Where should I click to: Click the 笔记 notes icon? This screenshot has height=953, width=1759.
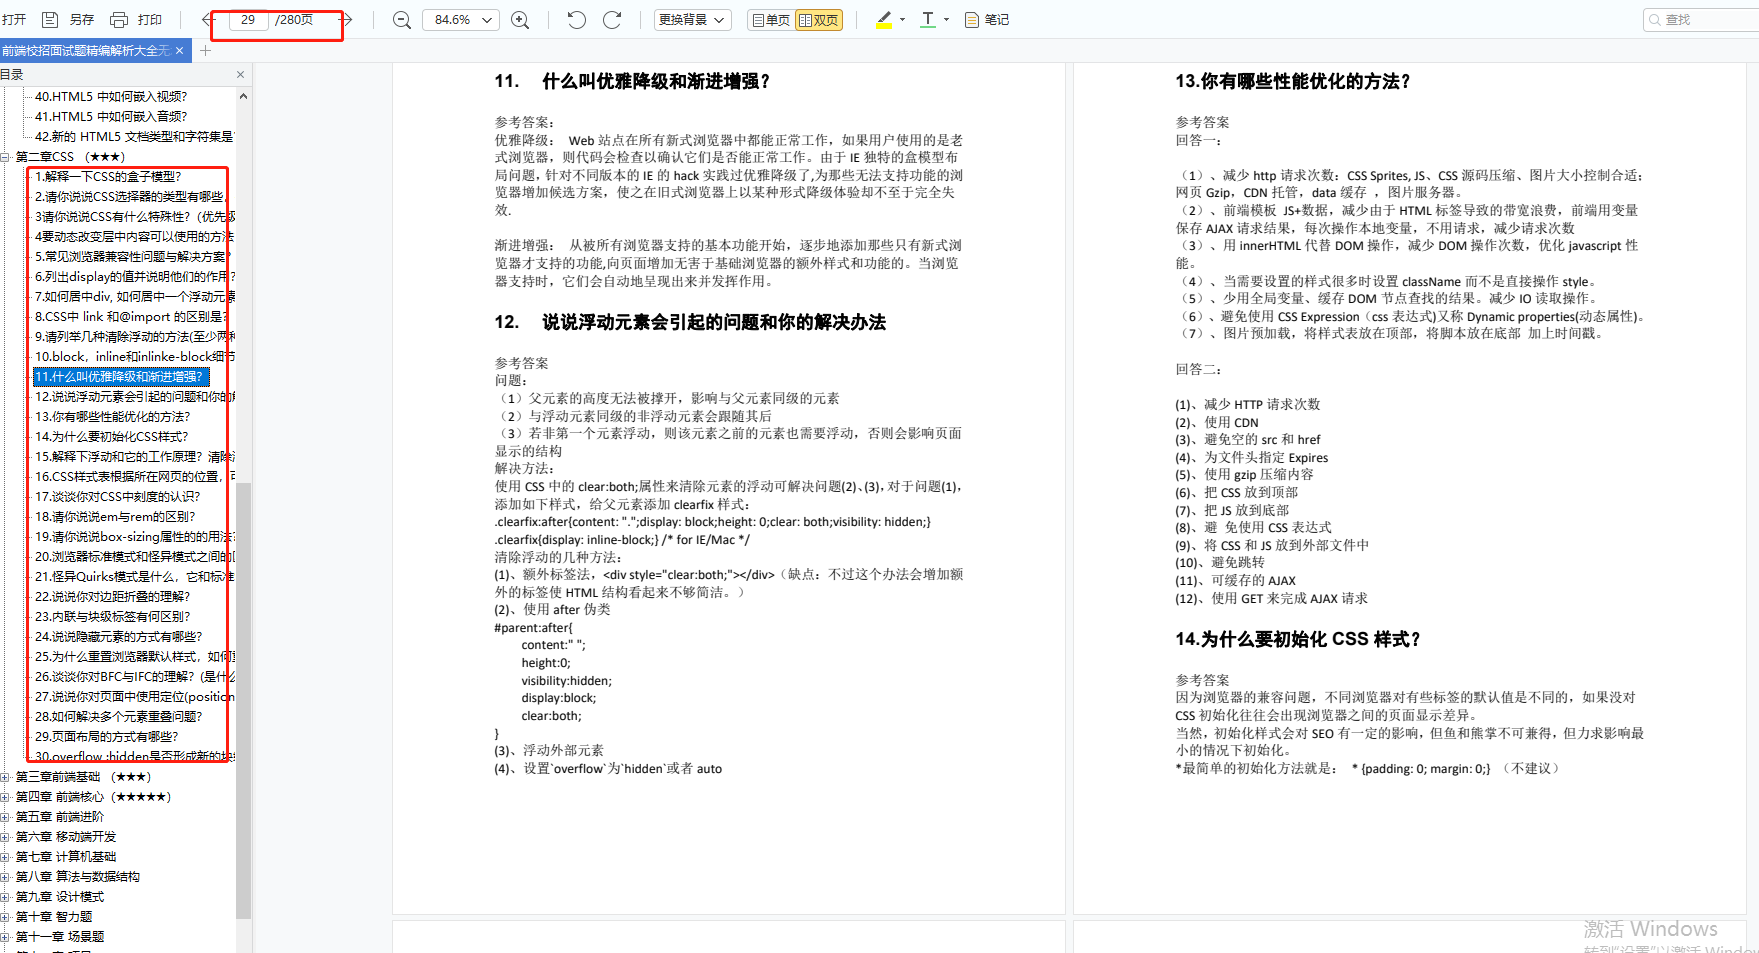click(971, 20)
